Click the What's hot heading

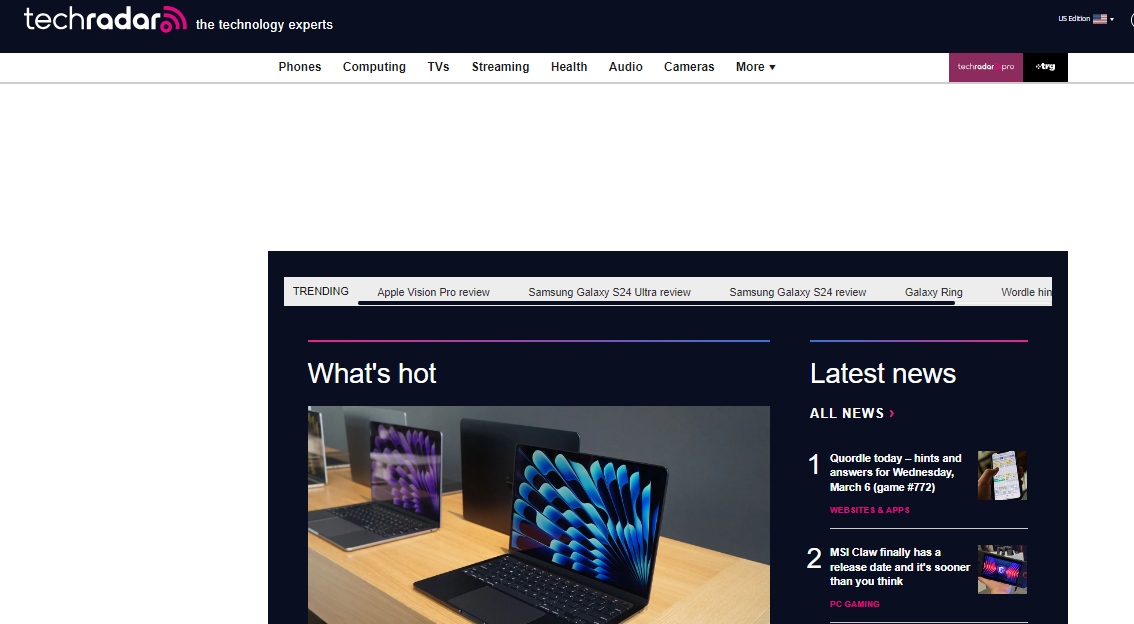372,374
